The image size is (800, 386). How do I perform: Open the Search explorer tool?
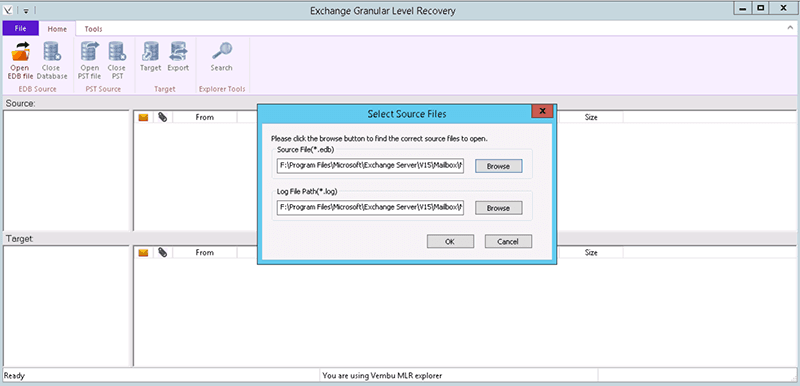point(221,57)
